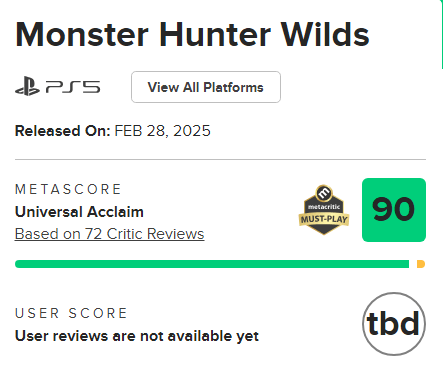
Task: Open the Metacritic Must-Play badge
Action: tap(324, 210)
